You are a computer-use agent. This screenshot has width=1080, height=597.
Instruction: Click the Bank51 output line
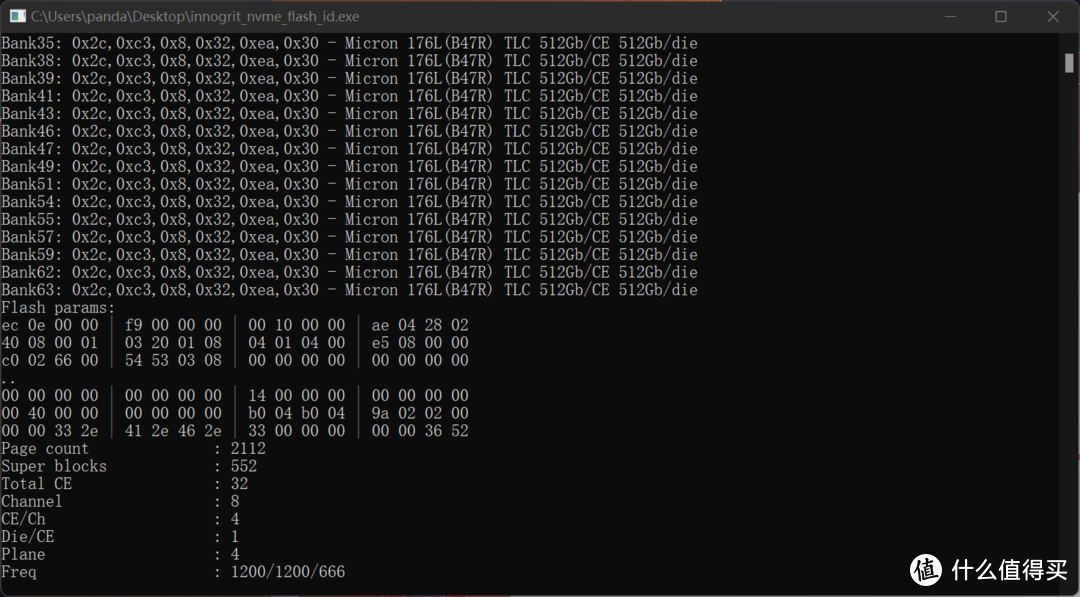349,184
